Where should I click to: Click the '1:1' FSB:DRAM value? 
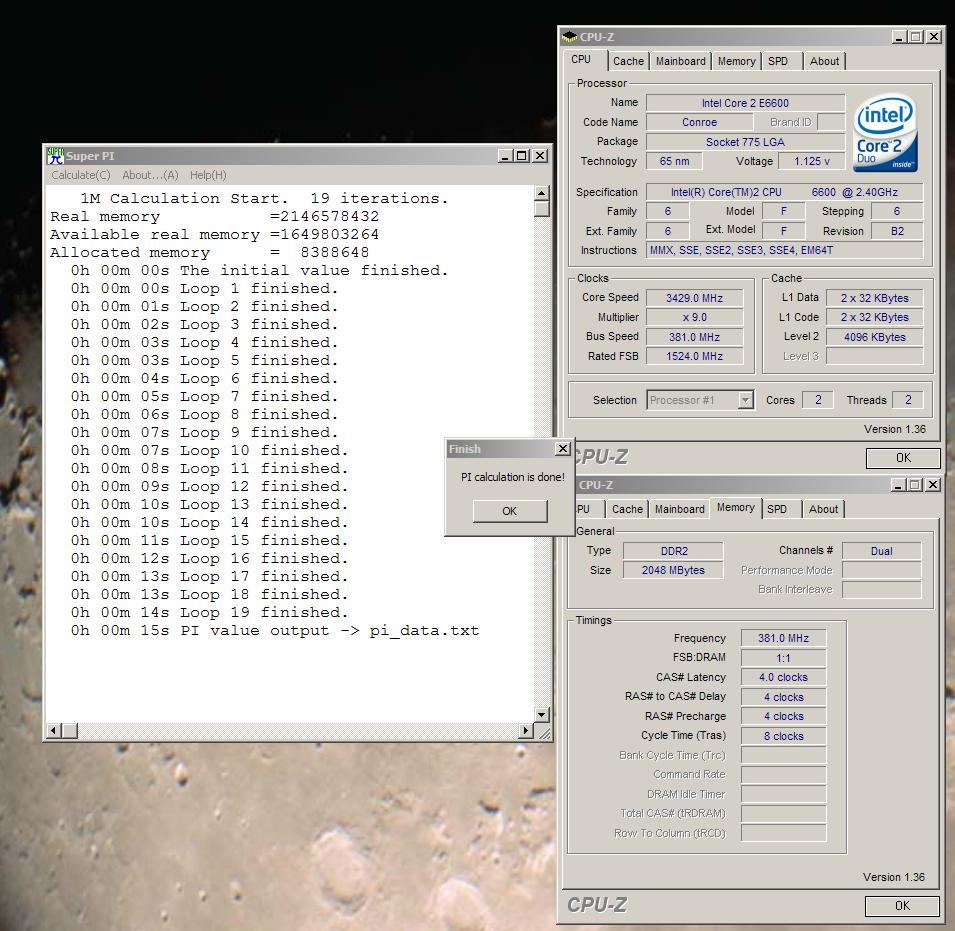pyautogui.click(x=783, y=658)
